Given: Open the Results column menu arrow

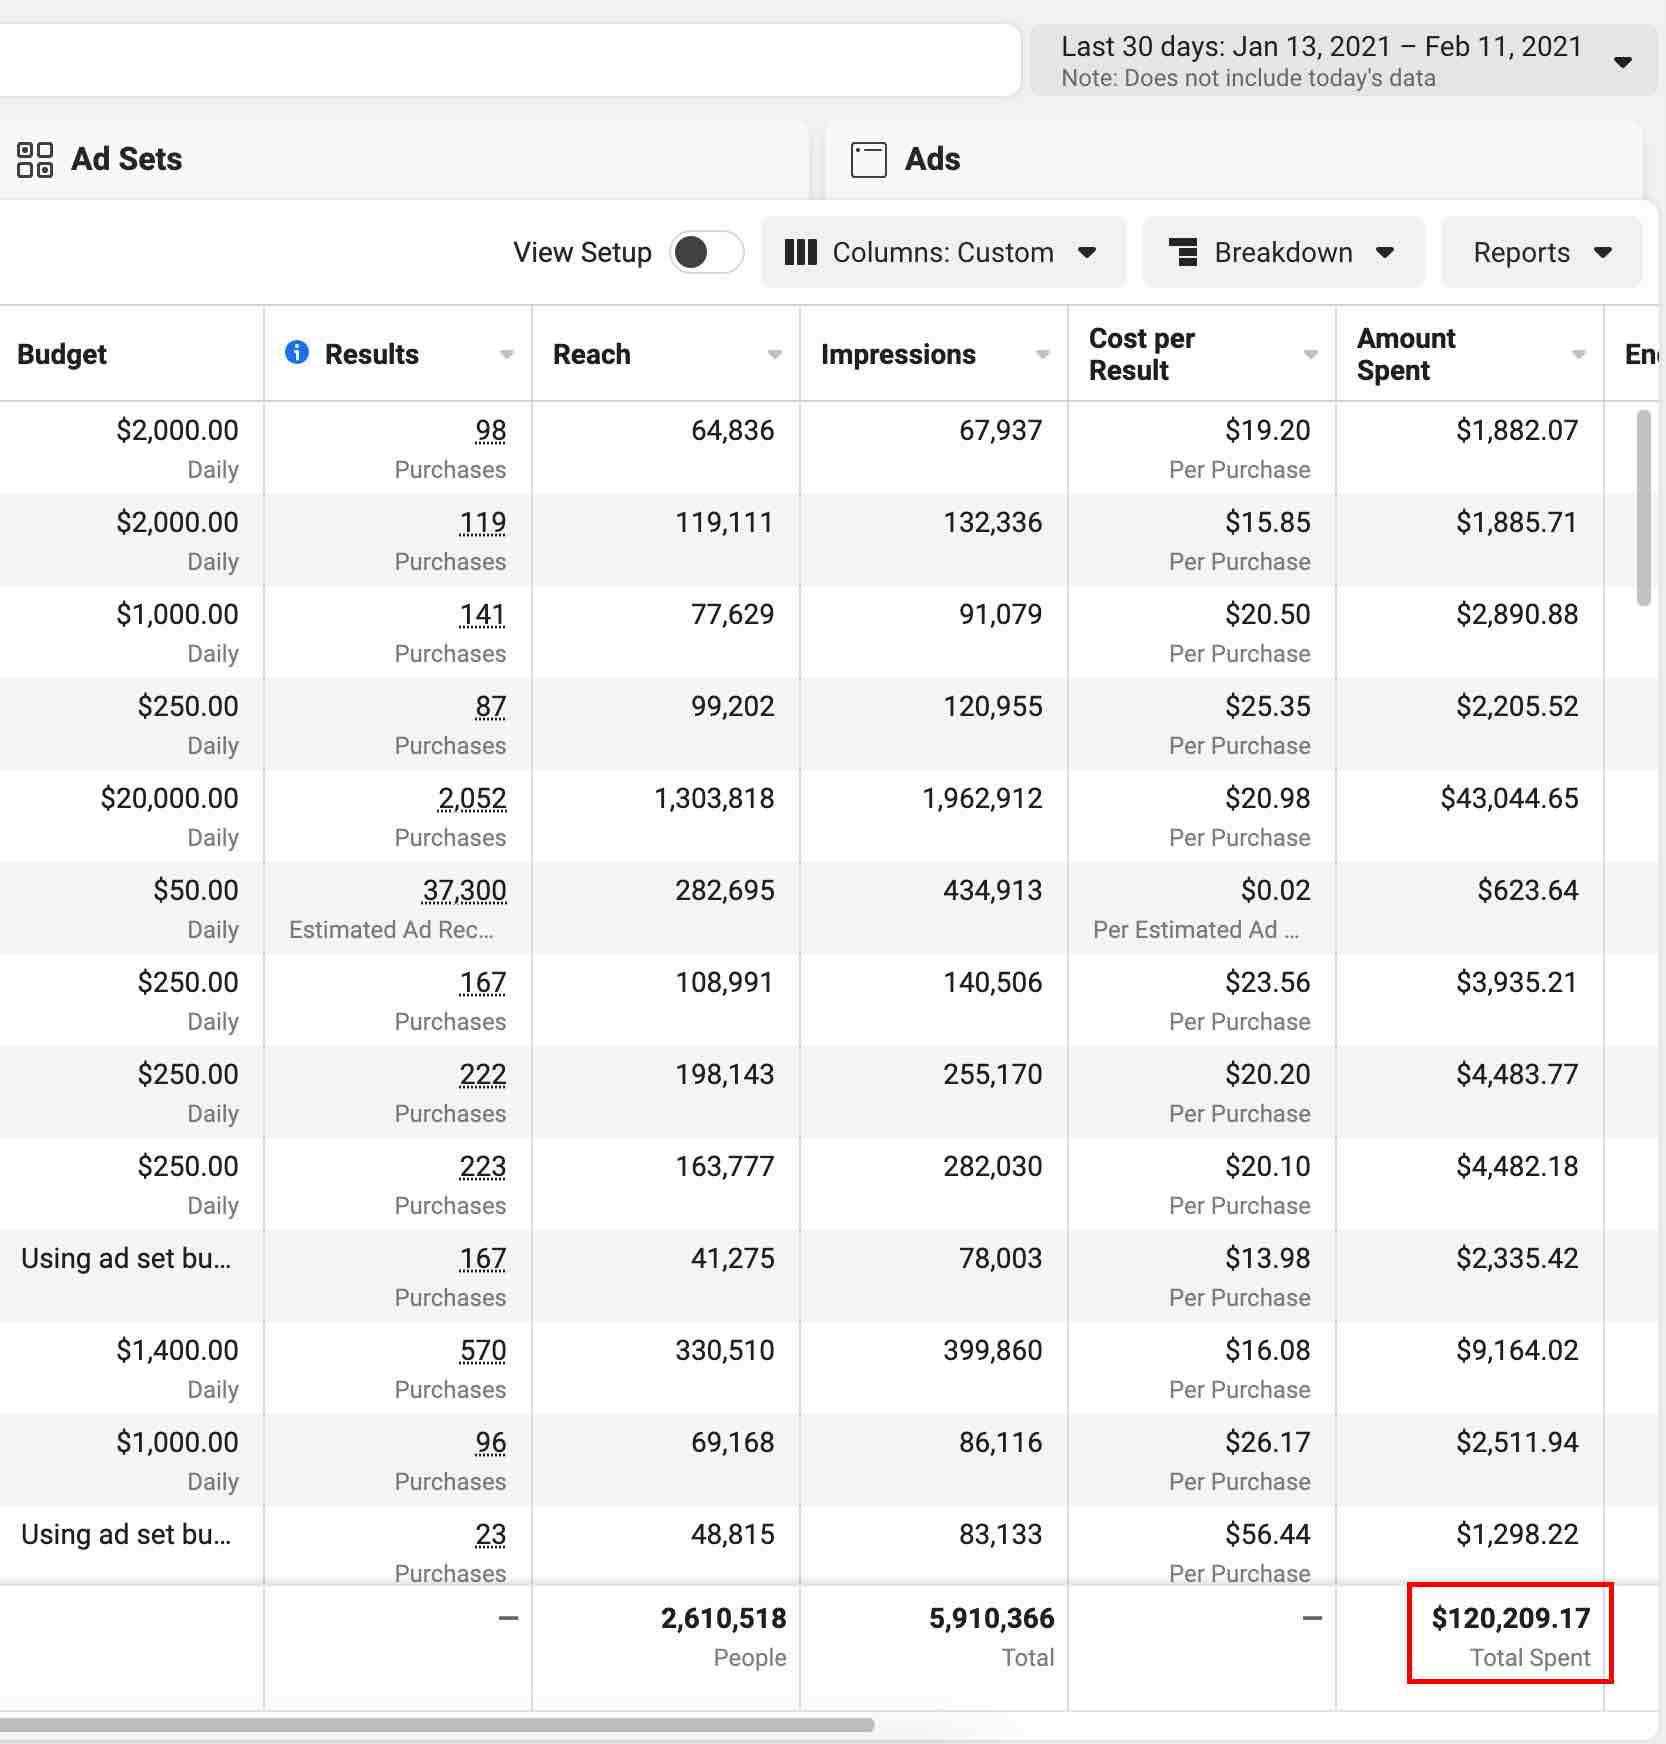Looking at the screenshot, I should point(507,354).
